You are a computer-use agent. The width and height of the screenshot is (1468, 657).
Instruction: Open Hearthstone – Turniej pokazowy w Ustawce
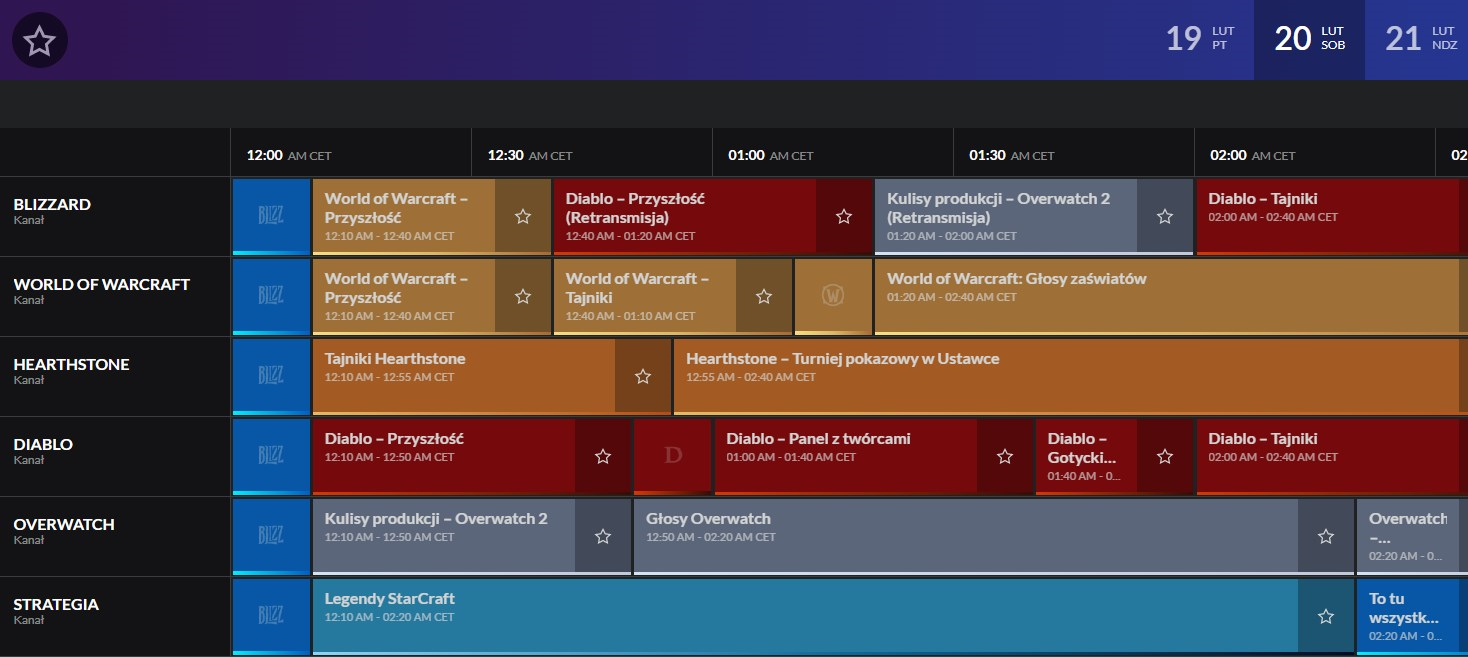pos(842,359)
